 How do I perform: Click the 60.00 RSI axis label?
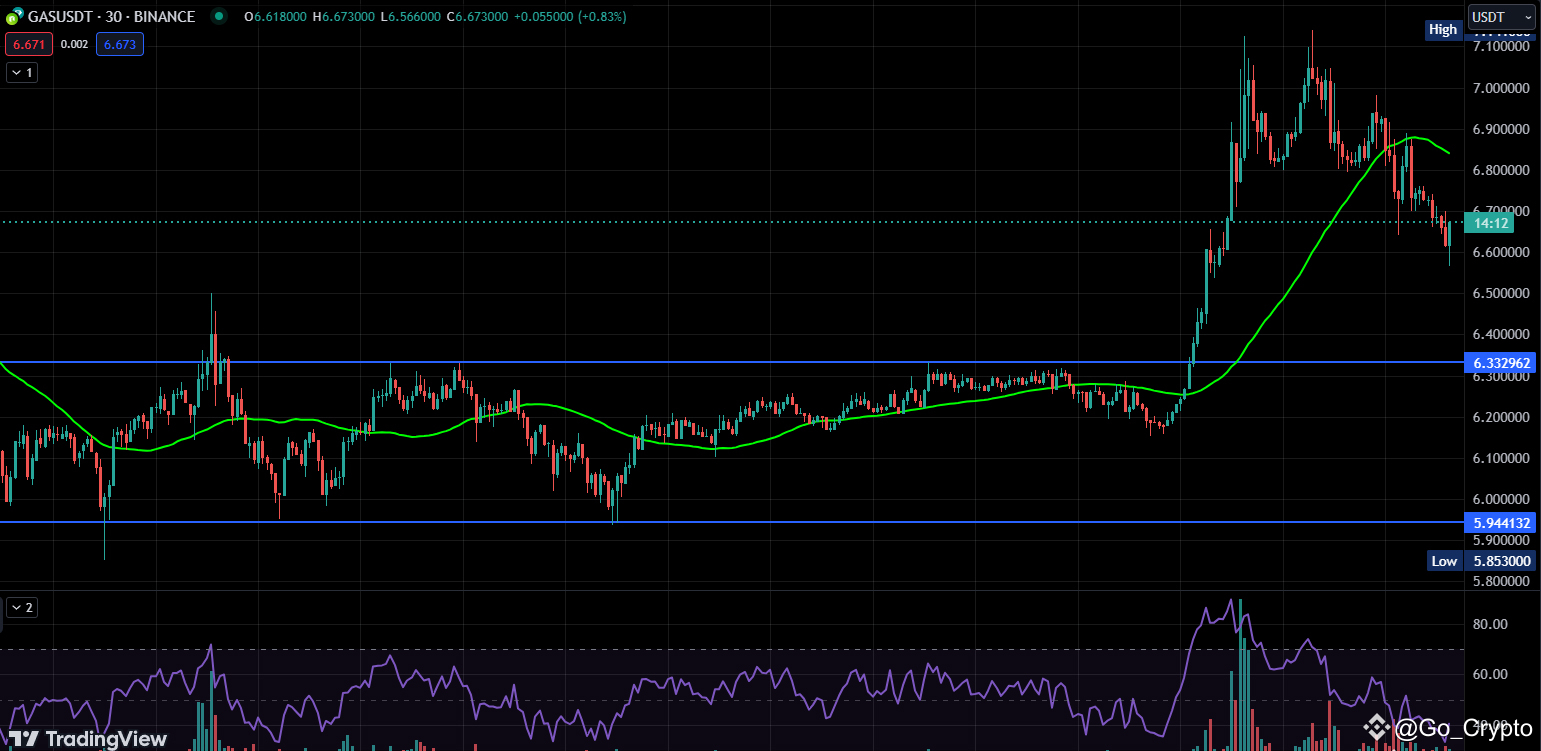[1489, 674]
